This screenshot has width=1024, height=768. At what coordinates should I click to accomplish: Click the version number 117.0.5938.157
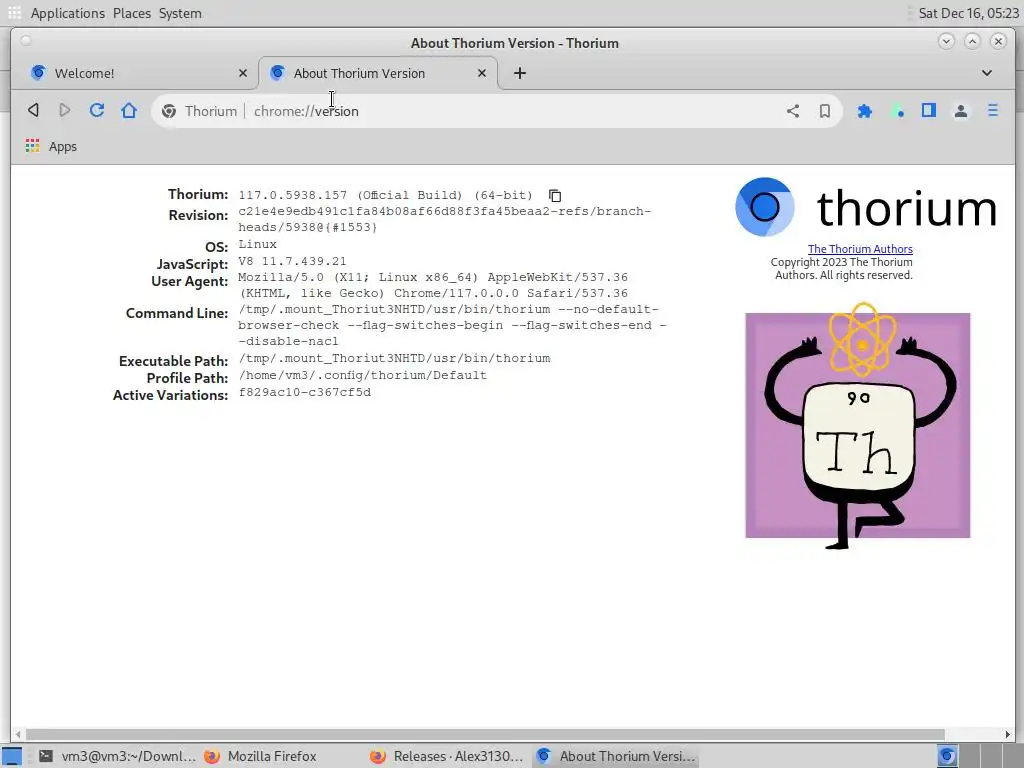tap(293, 195)
